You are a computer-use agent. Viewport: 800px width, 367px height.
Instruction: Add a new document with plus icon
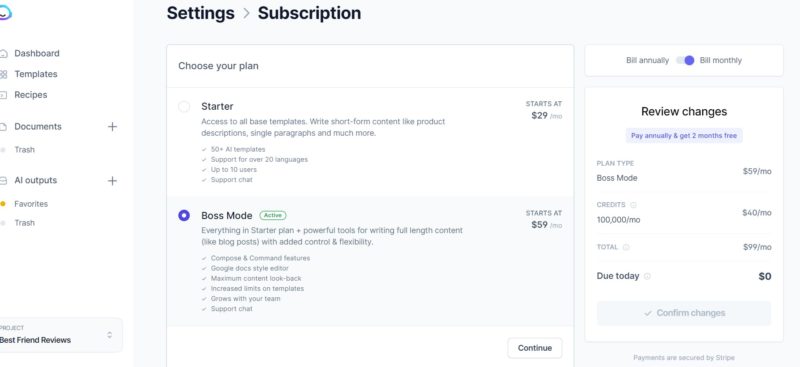pyautogui.click(x=112, y=127)
